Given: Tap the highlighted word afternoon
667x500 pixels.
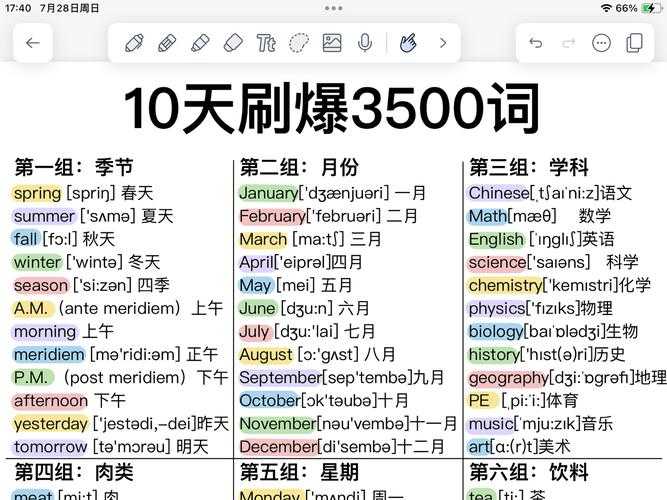Looking at the screenshot, I should point(50,400).
